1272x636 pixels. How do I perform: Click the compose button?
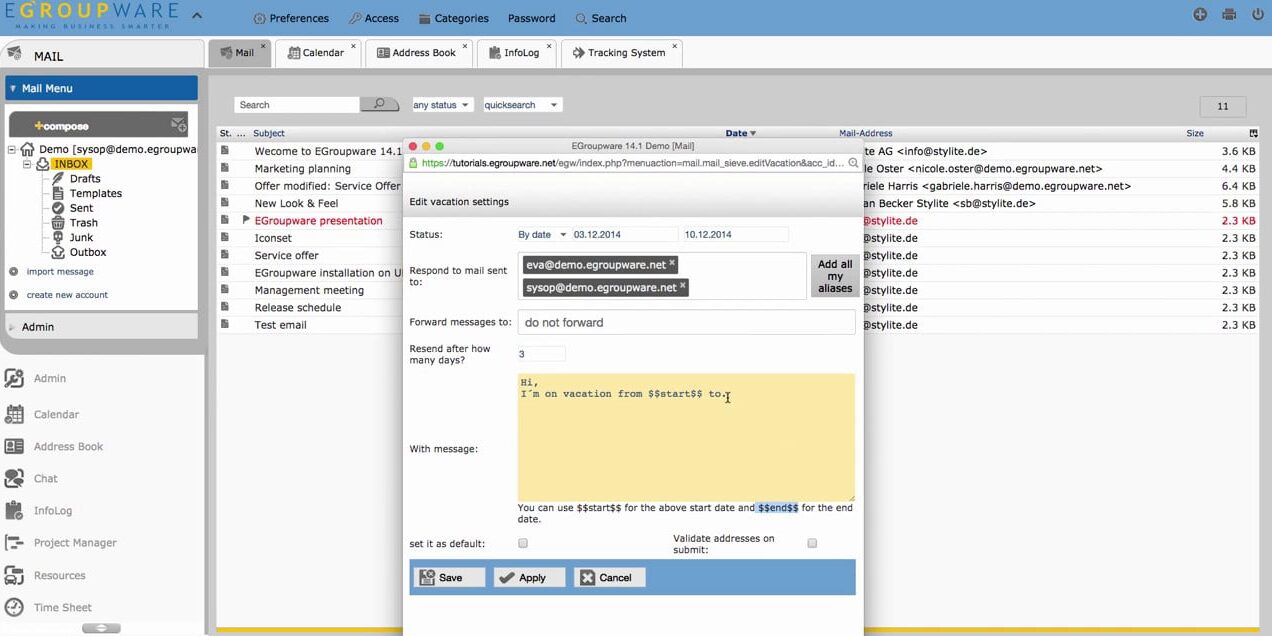click(98, 125)
